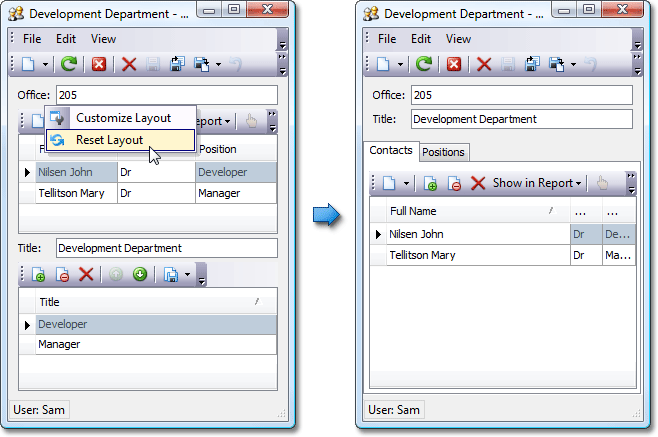The image size is (658, 437).
Task: Open File menu in left window
Action: click(32, 39)
